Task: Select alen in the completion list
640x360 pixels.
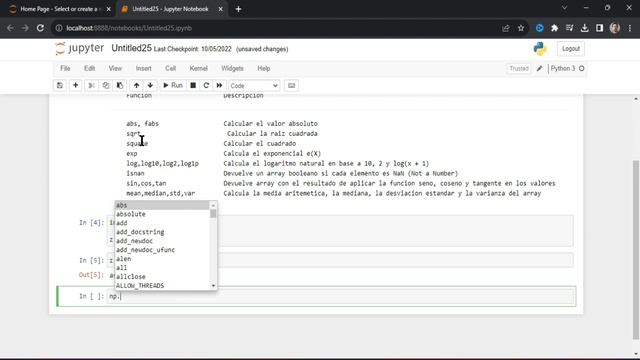Action: pyautogui.click(x=162, y=259)
